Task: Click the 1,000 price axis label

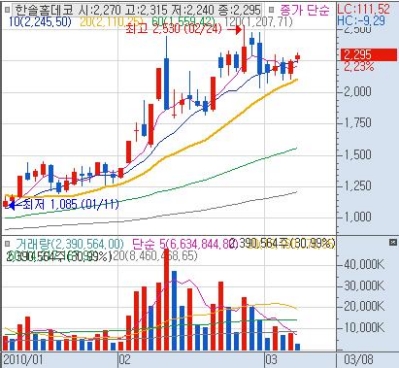Action: point(357,217)
